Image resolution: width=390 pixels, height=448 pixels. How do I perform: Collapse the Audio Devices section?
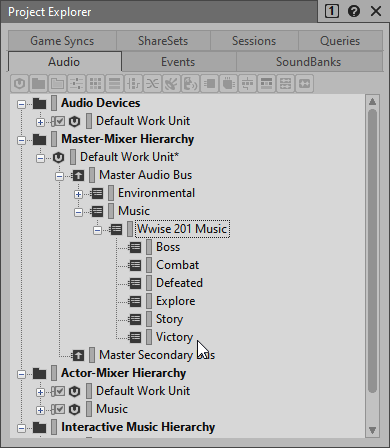pos(21,104)
